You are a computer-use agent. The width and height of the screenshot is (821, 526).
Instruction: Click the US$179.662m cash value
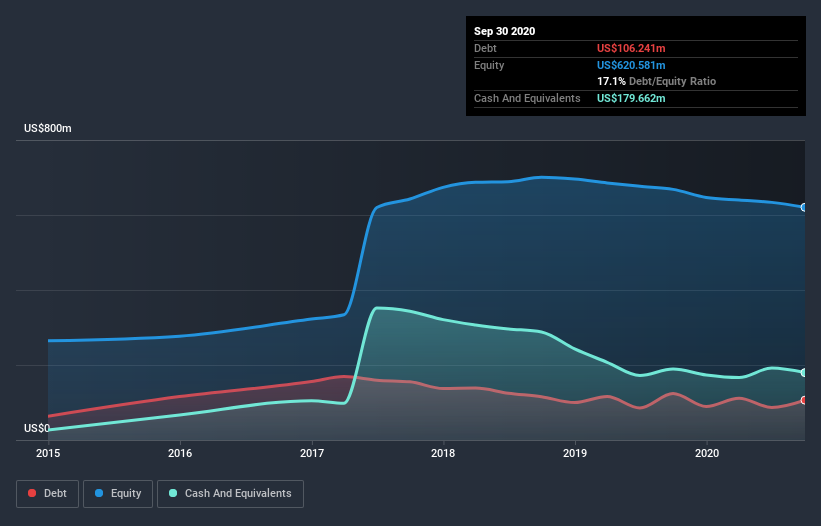coord(631,98)
